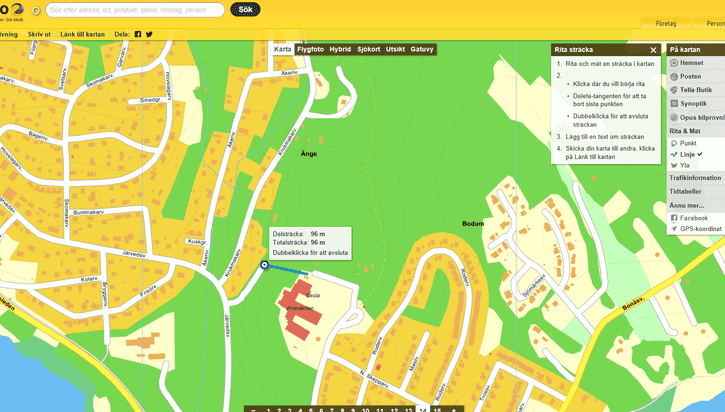Screen dimensions: 725x412
Task: Expand the Annu mer section
Action: (x=687, y=205)
